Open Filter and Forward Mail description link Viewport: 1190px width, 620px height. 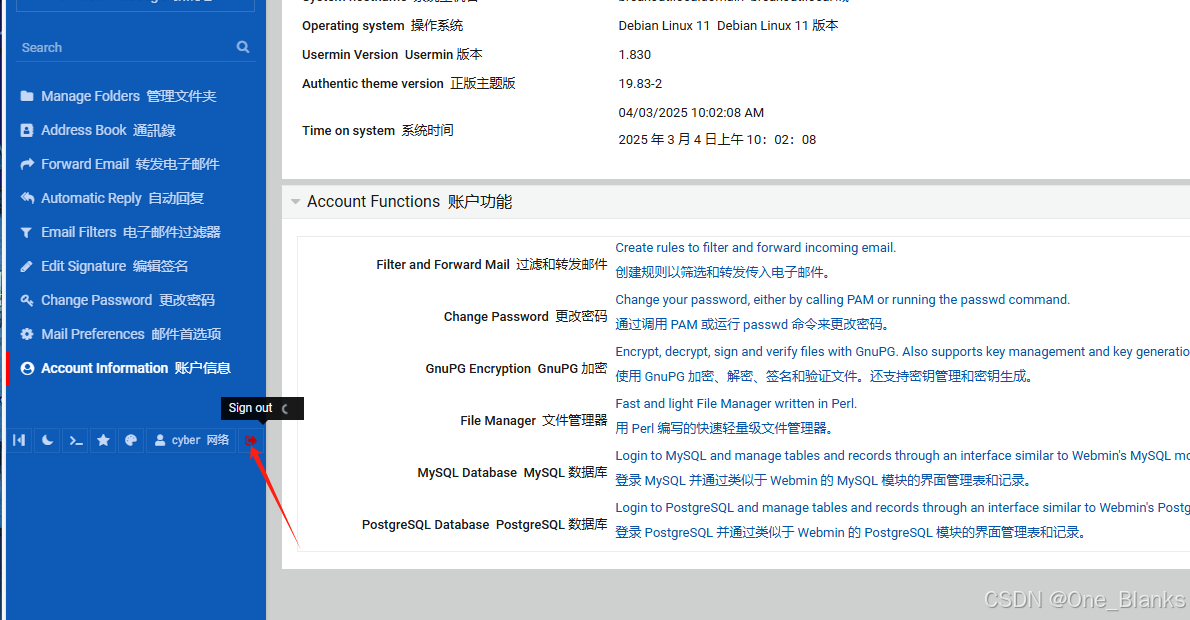[x=755, y=248]
